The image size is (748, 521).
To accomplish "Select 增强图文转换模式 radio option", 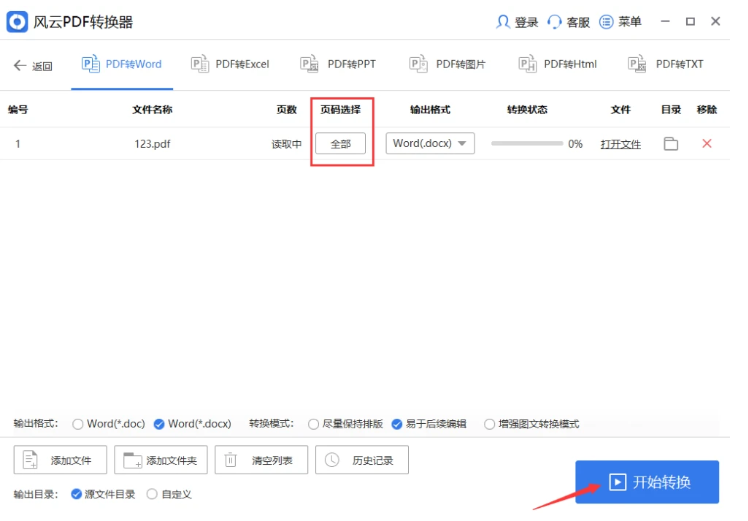I will tap(490, 424).
